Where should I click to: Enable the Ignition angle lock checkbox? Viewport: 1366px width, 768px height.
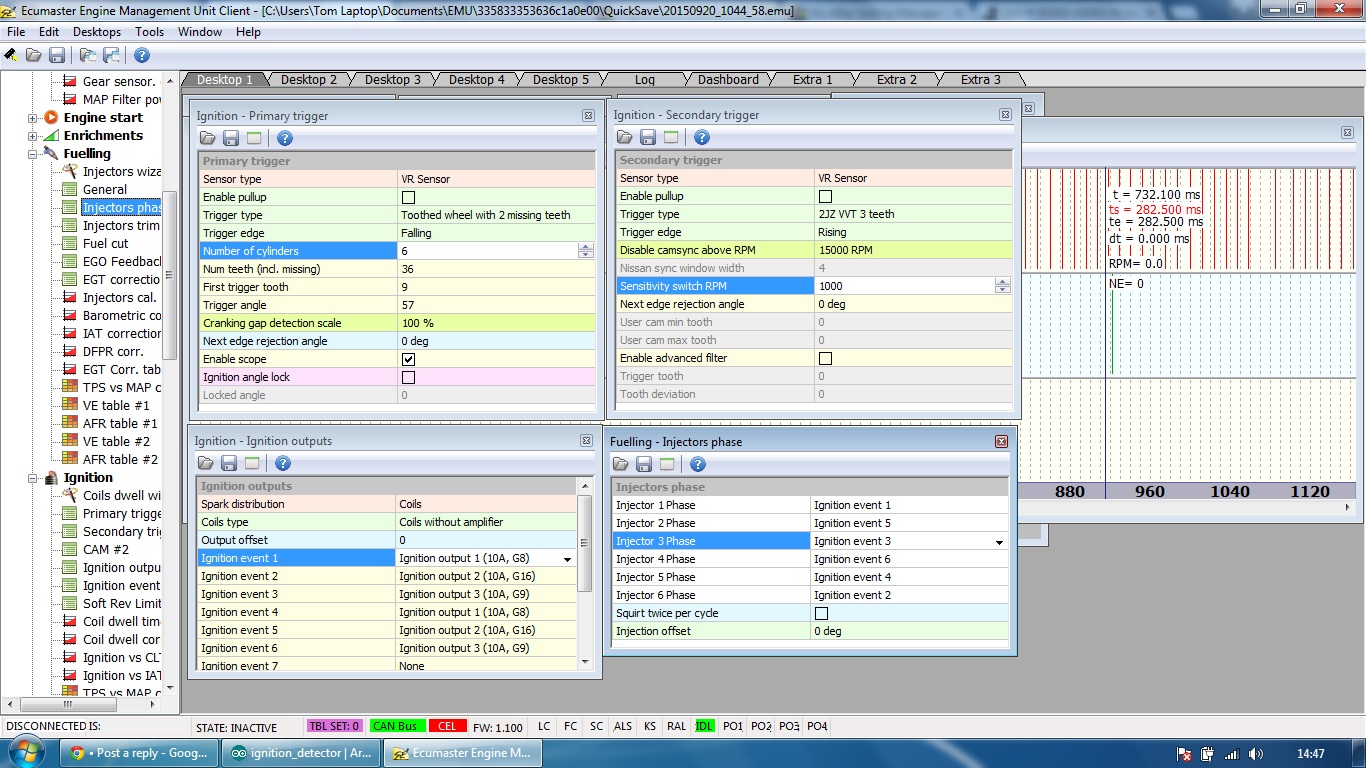tap(408, 377)
